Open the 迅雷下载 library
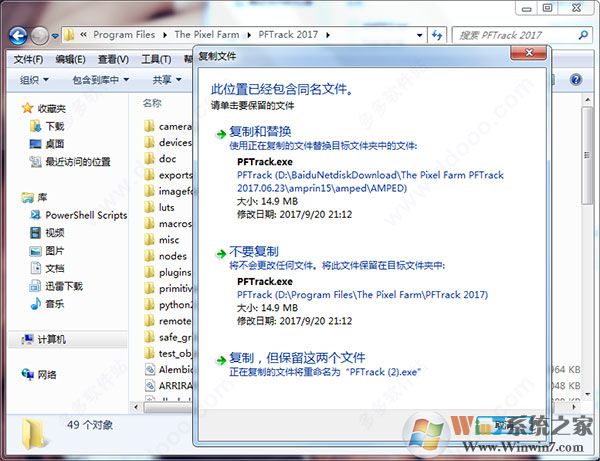Image resolution: width=600 pixels, height=461 pixels. (56, 286)
